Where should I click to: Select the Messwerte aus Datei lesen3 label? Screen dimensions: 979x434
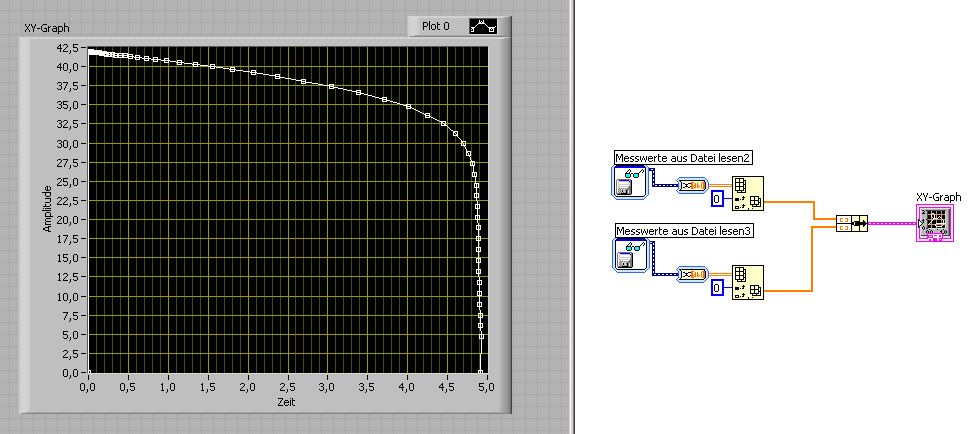(684, 231)
